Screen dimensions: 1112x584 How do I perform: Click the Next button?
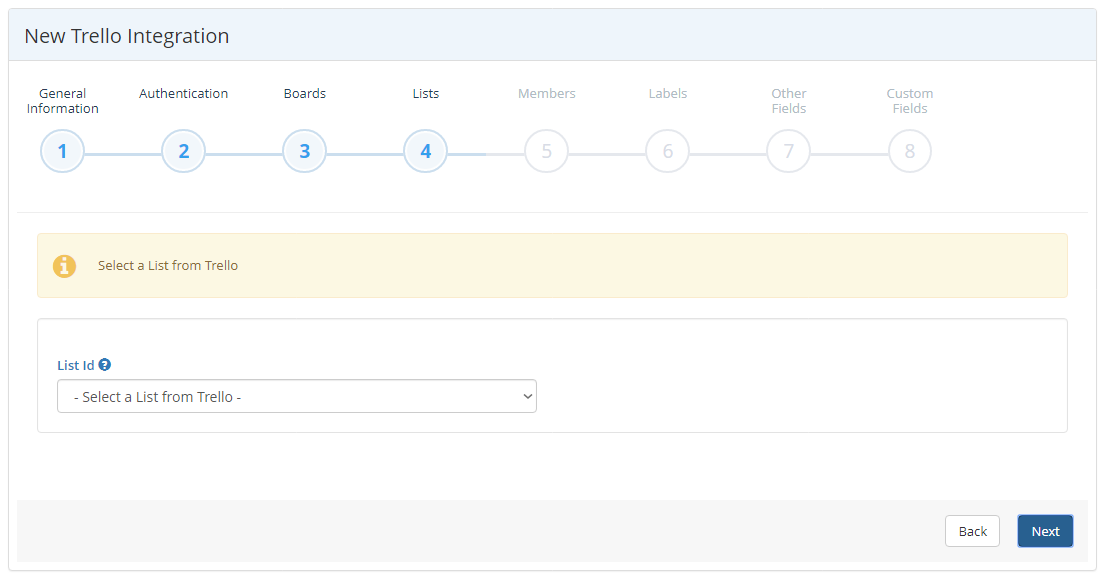tap(1045, 531)
